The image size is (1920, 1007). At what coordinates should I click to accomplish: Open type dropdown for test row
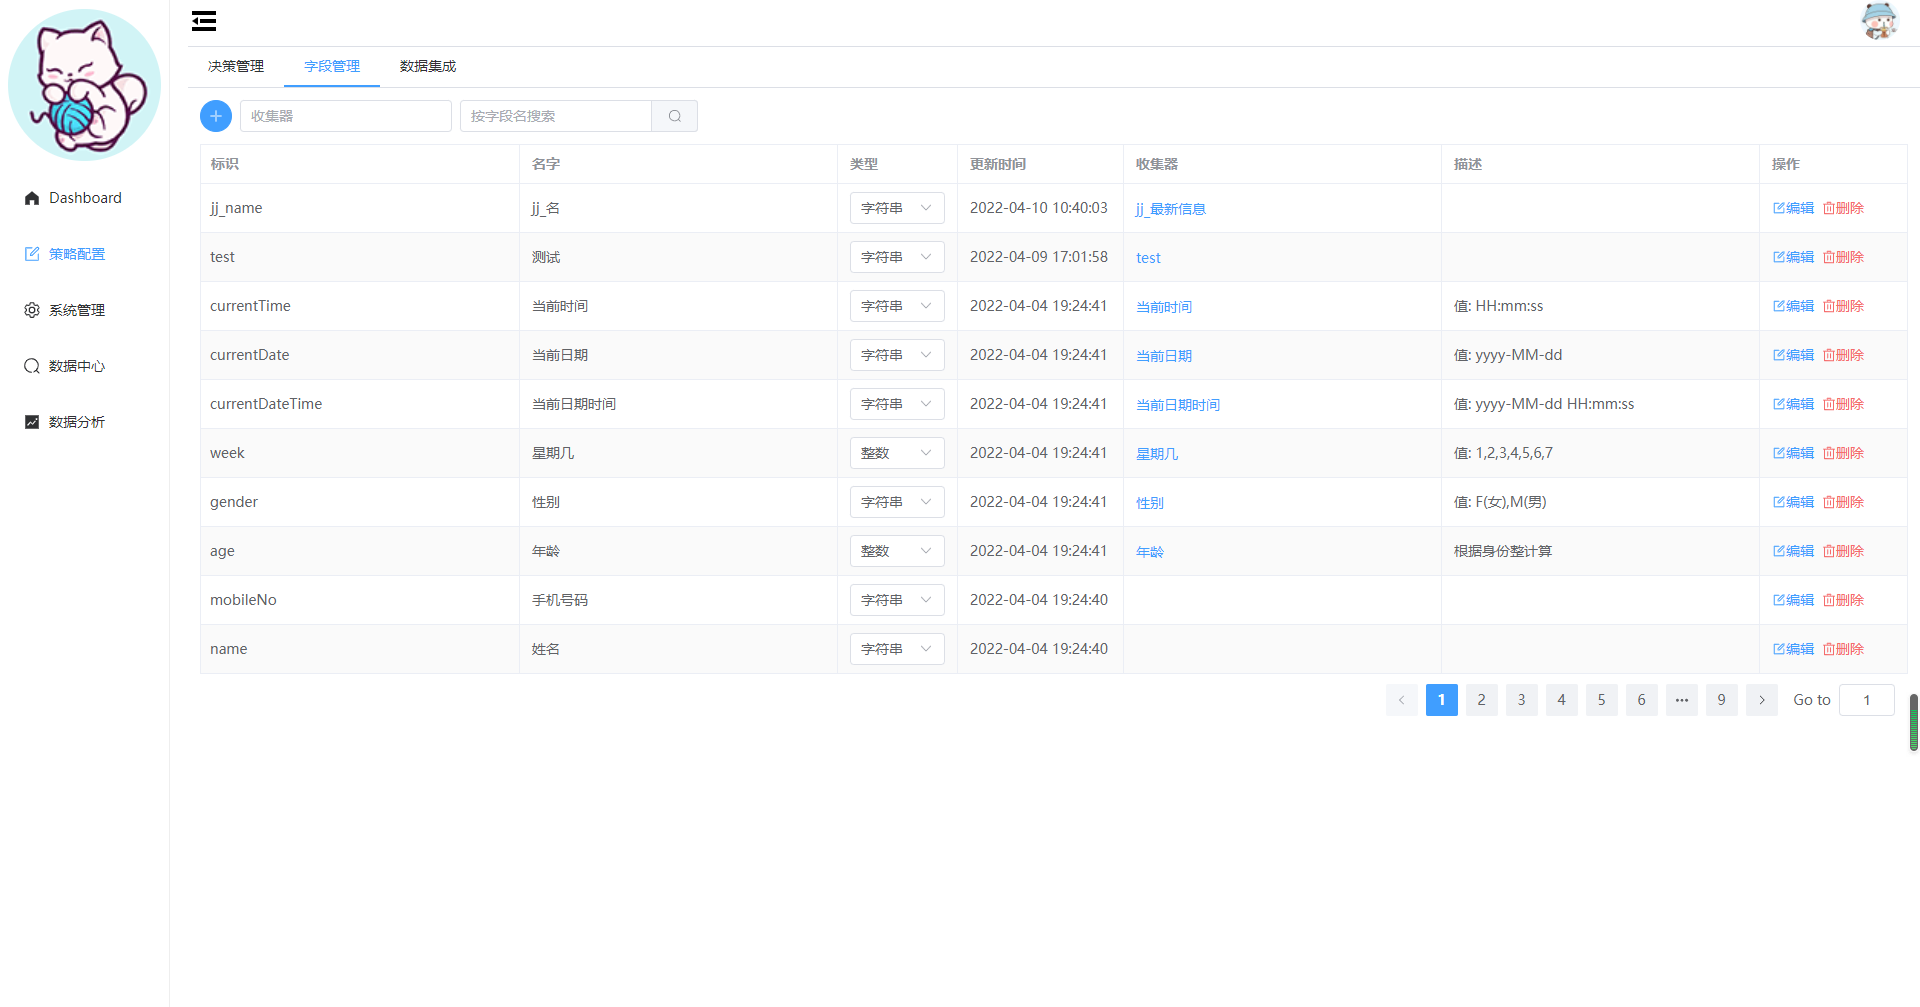point(897,257)
